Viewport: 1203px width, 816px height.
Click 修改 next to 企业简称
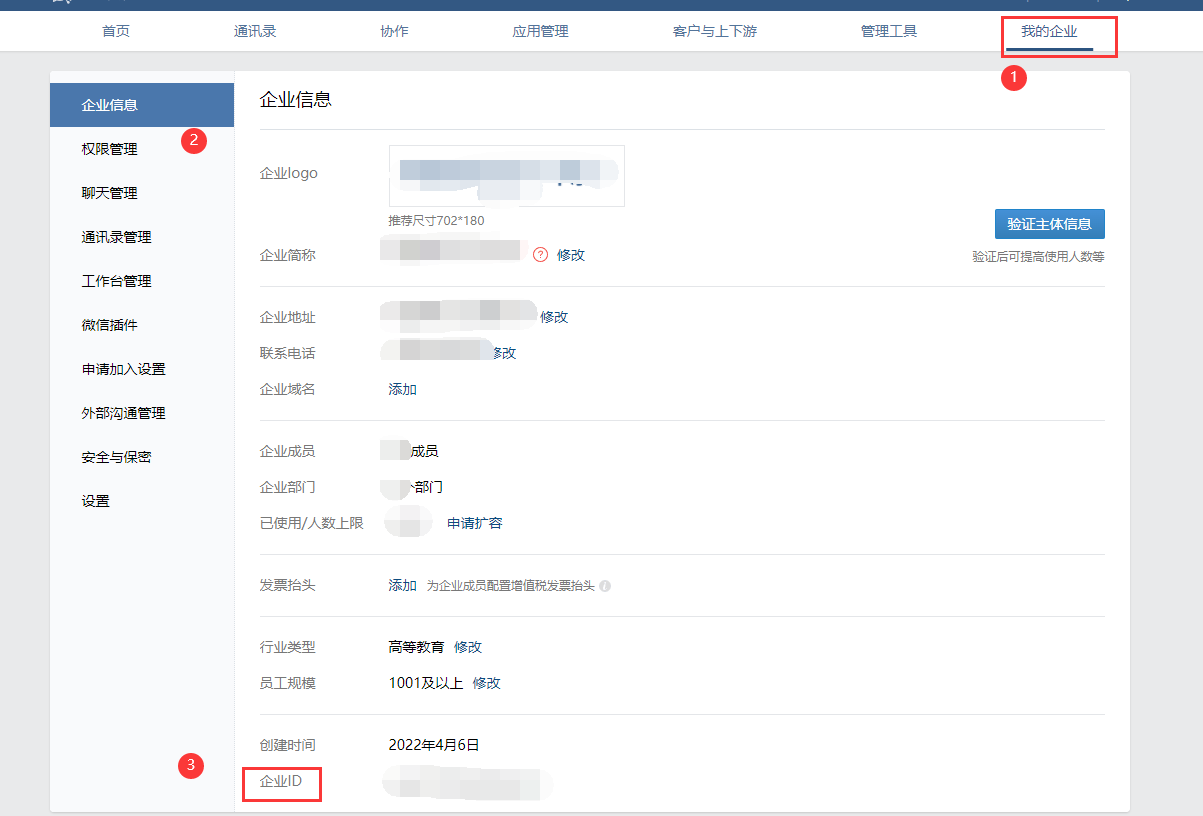[x=571, y=255]
